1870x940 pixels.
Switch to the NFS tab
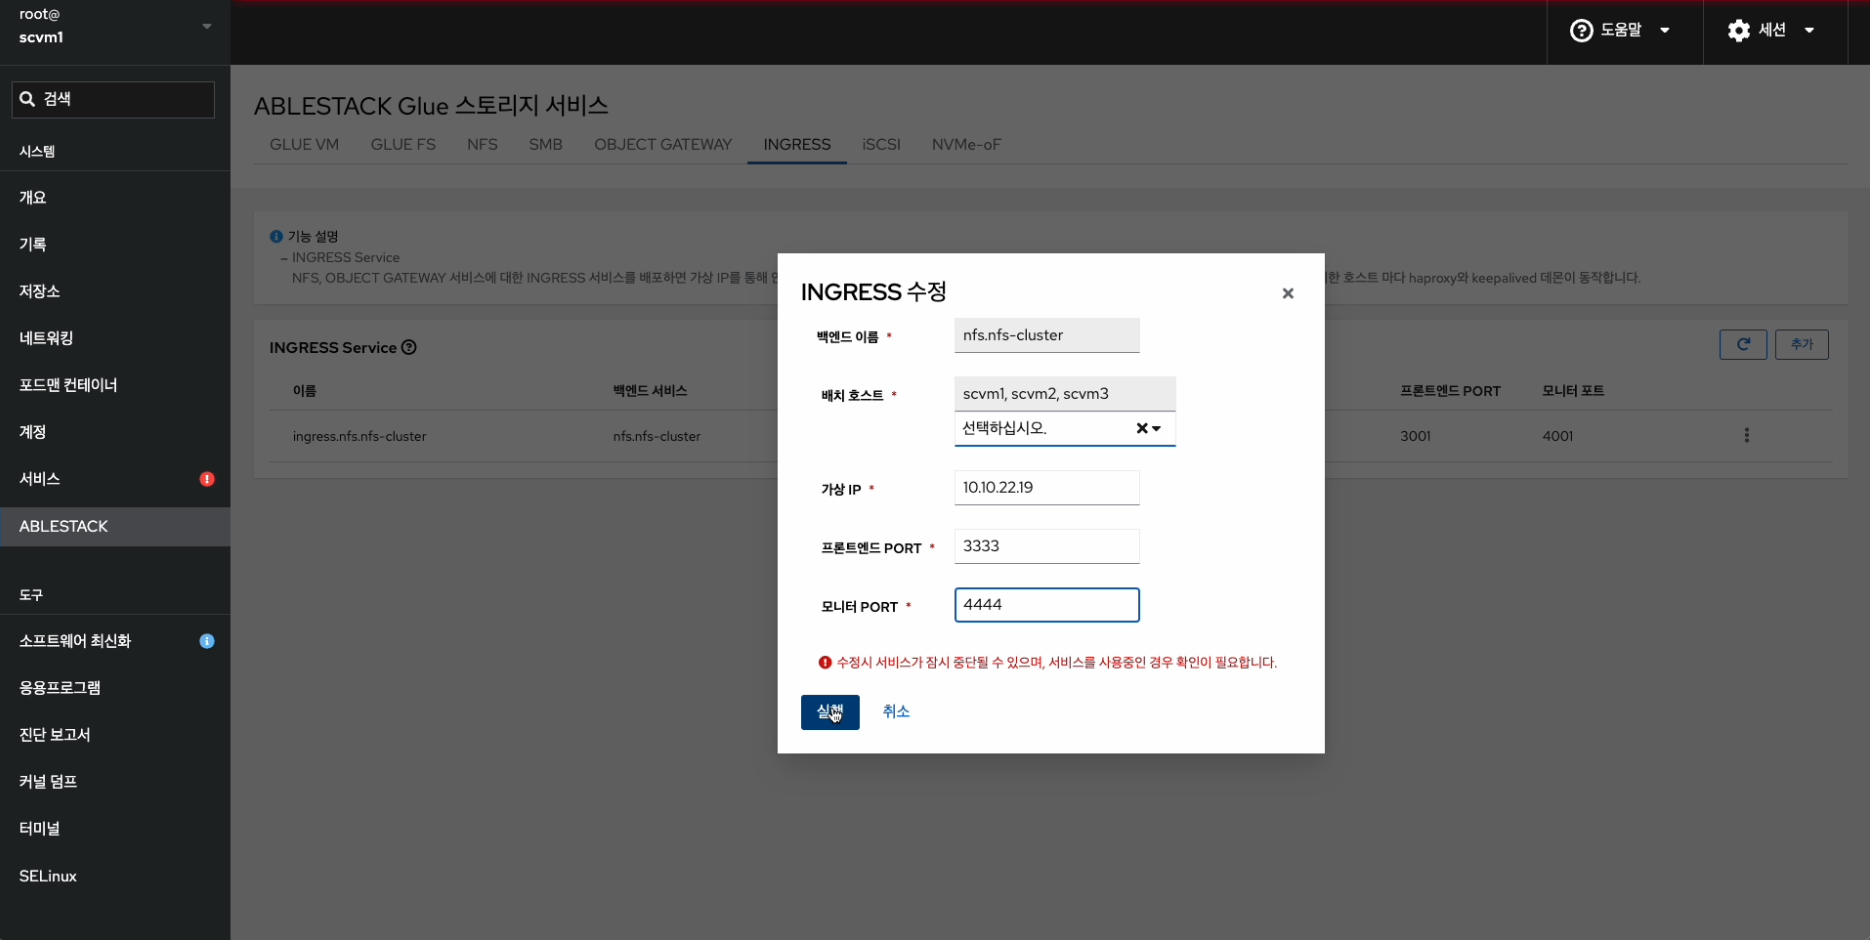point(482,144)
